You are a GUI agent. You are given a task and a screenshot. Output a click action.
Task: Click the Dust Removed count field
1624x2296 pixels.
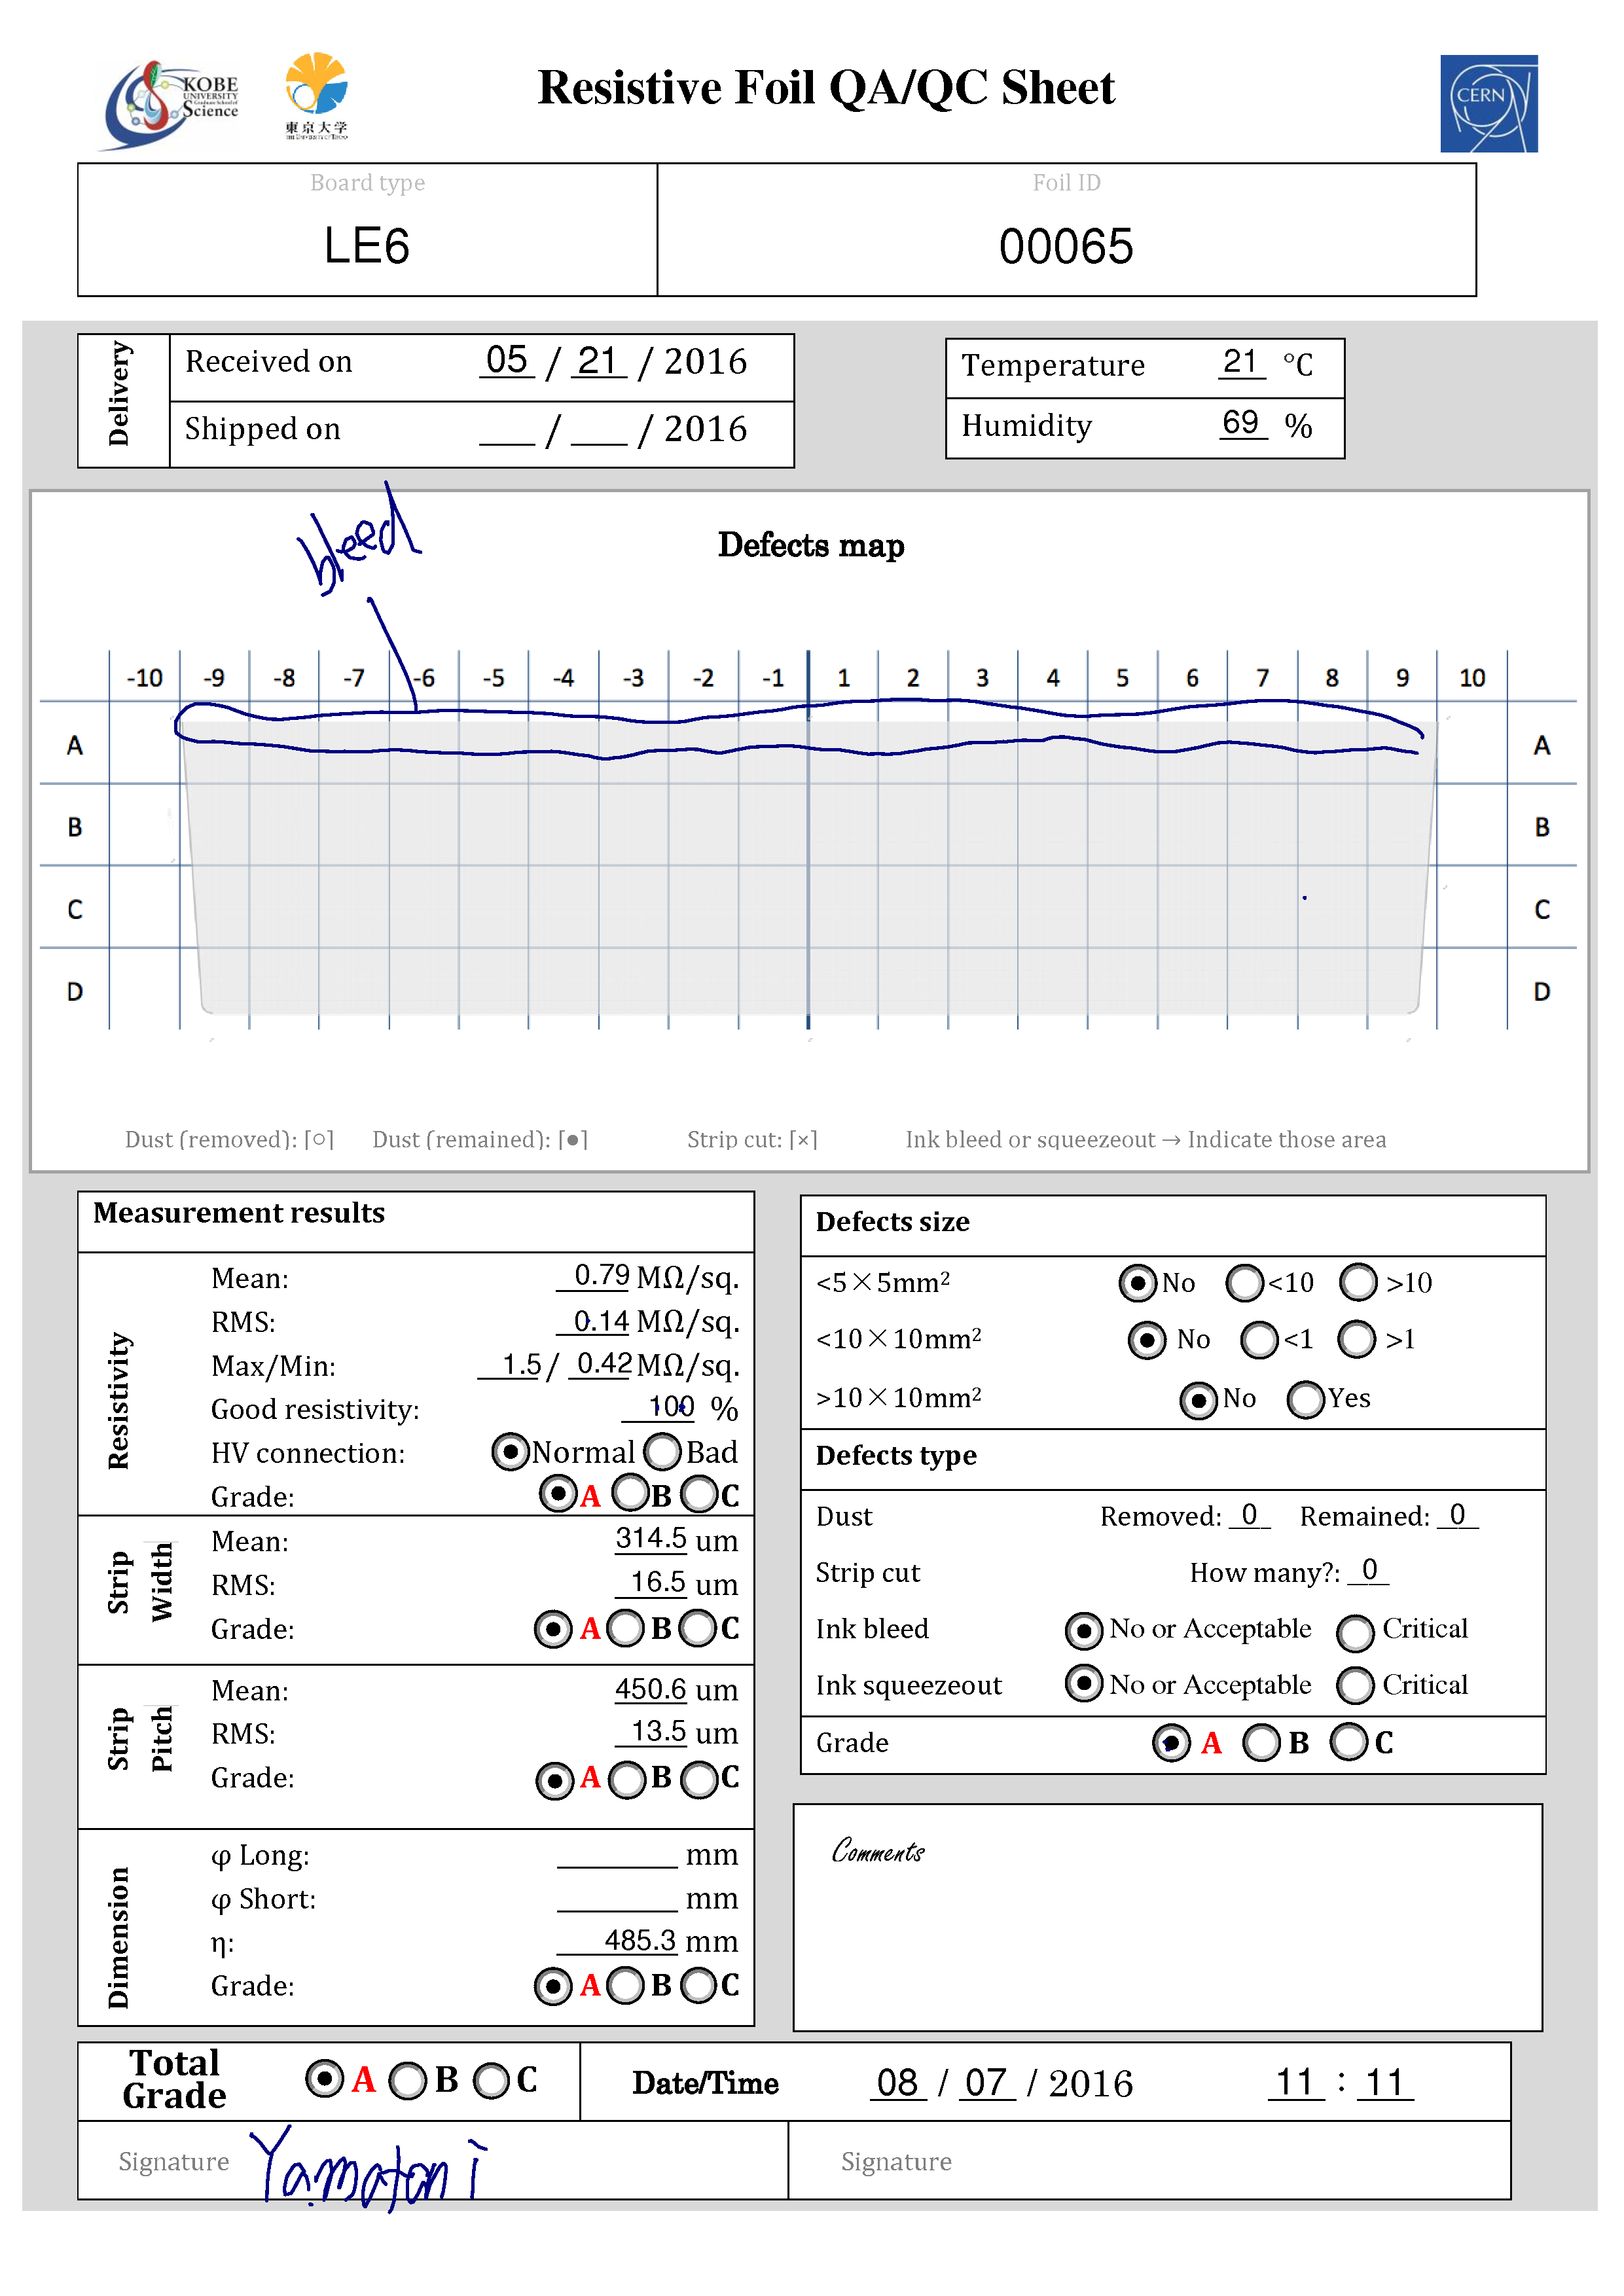(1249, 1515)
